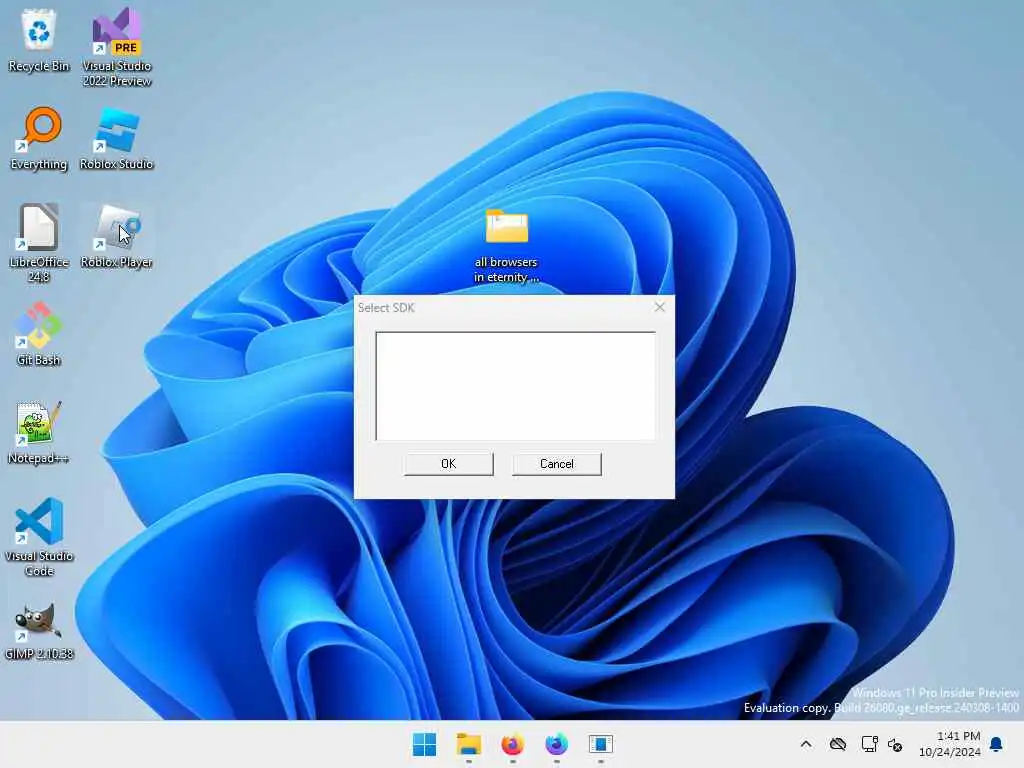The width and height of the screenshot is (1024, 768).
Task: Select the Git Bash shortcut
Action: (x=39, y=334)
